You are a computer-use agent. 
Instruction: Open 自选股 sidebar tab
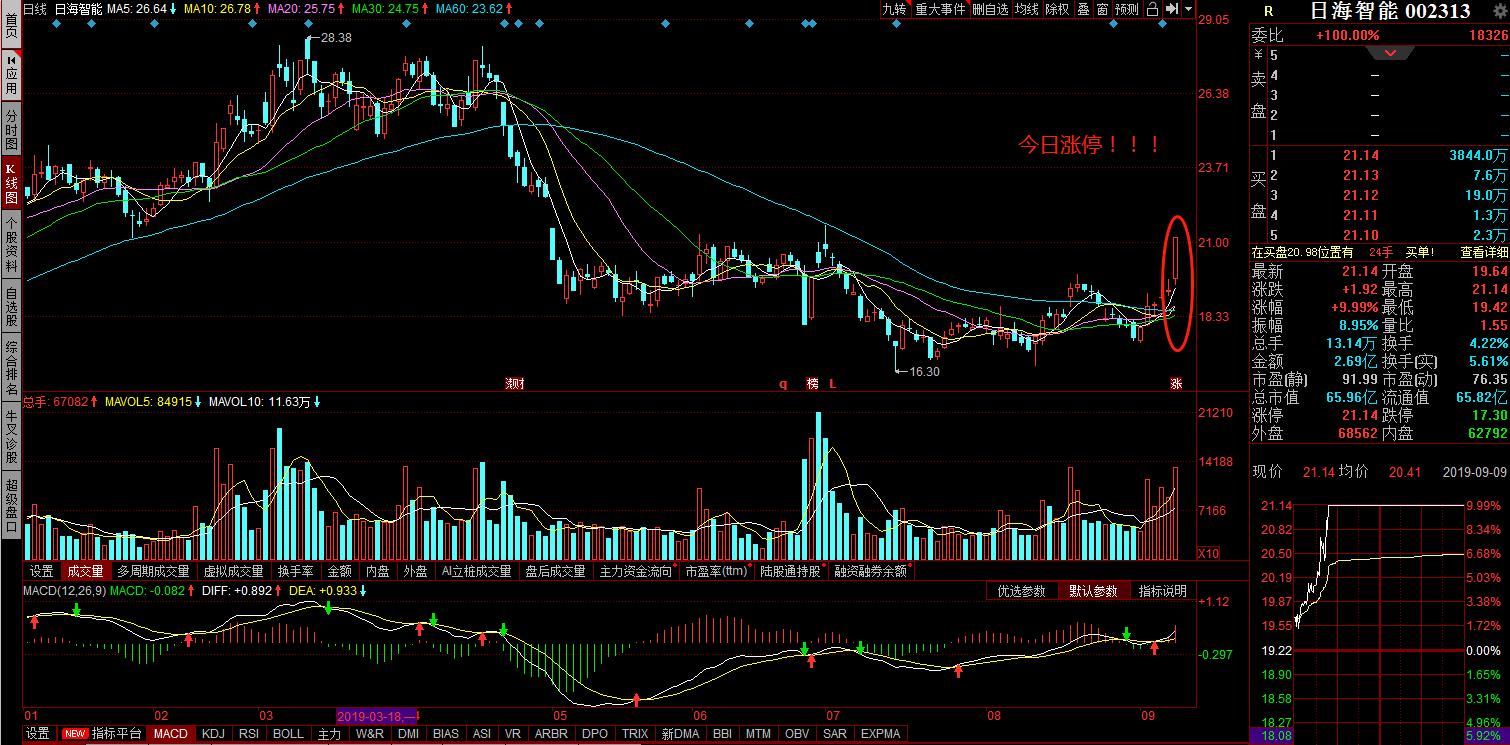11,307
